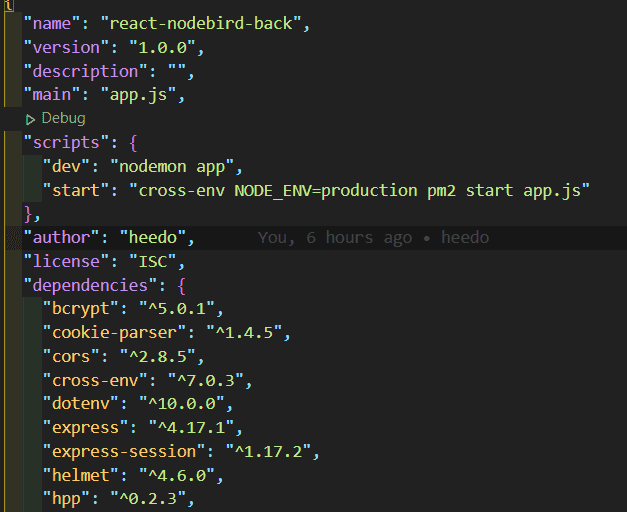The width and height of the screenshot is (627, 512).
Task: Click the git blame annotation 'You, 6 hours ago'
Action: coord(335,238)
